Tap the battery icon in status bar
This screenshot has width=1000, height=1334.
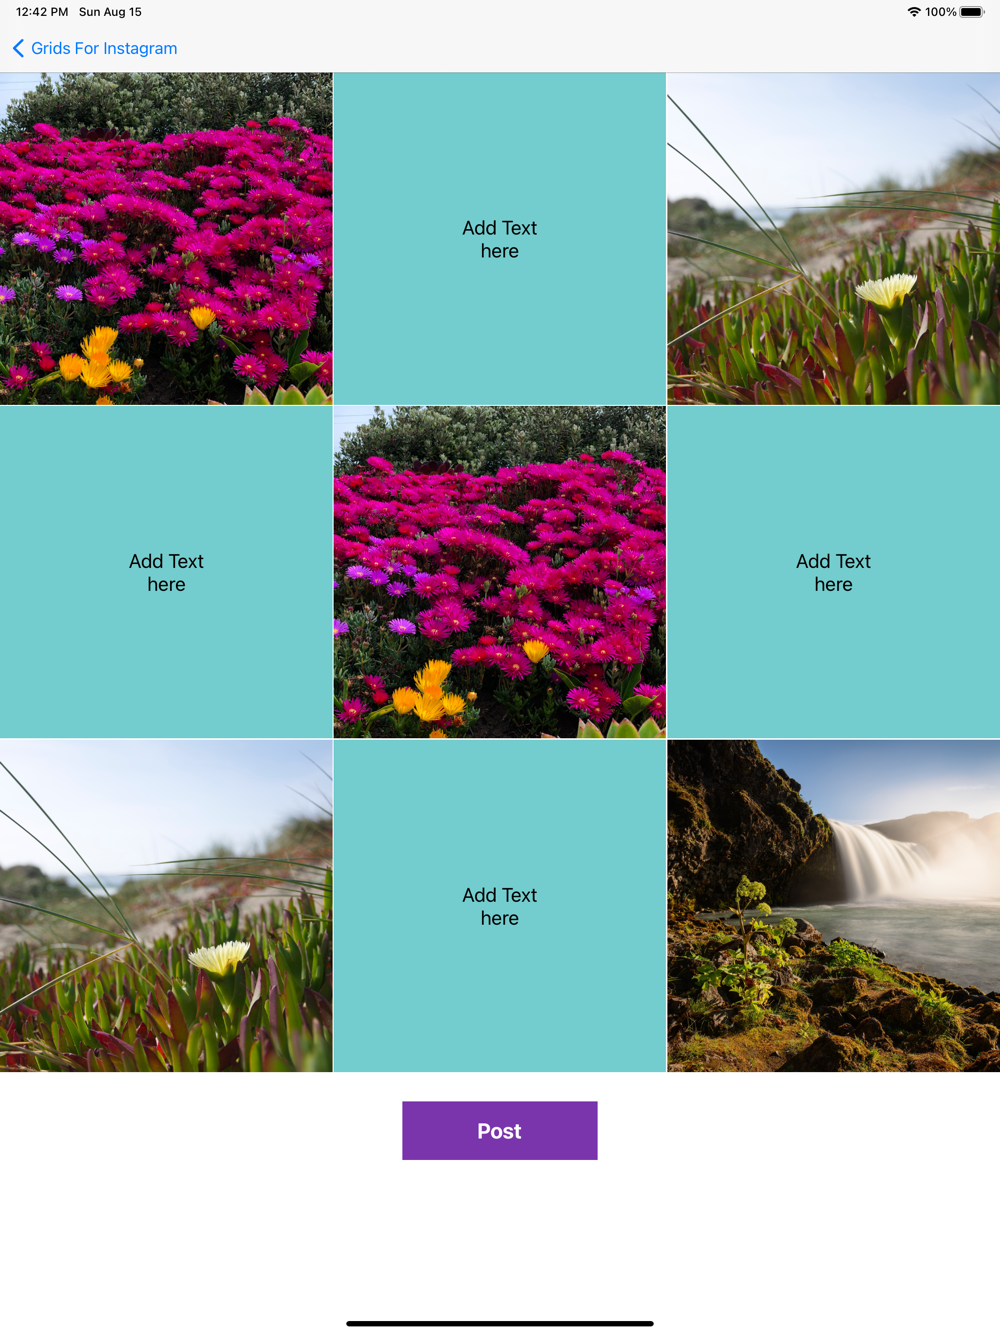[x=972, y=12]
